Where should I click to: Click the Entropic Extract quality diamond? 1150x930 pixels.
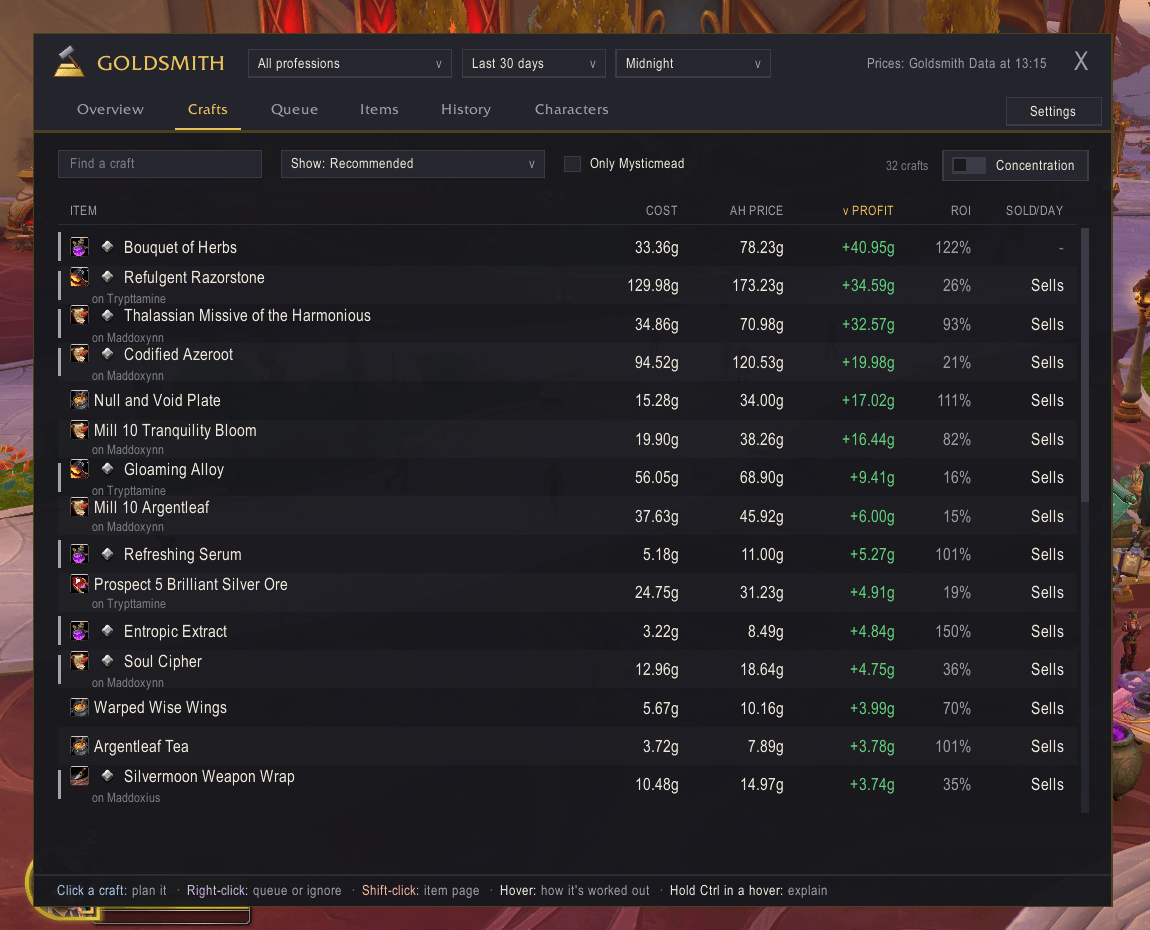coord(107,631)
